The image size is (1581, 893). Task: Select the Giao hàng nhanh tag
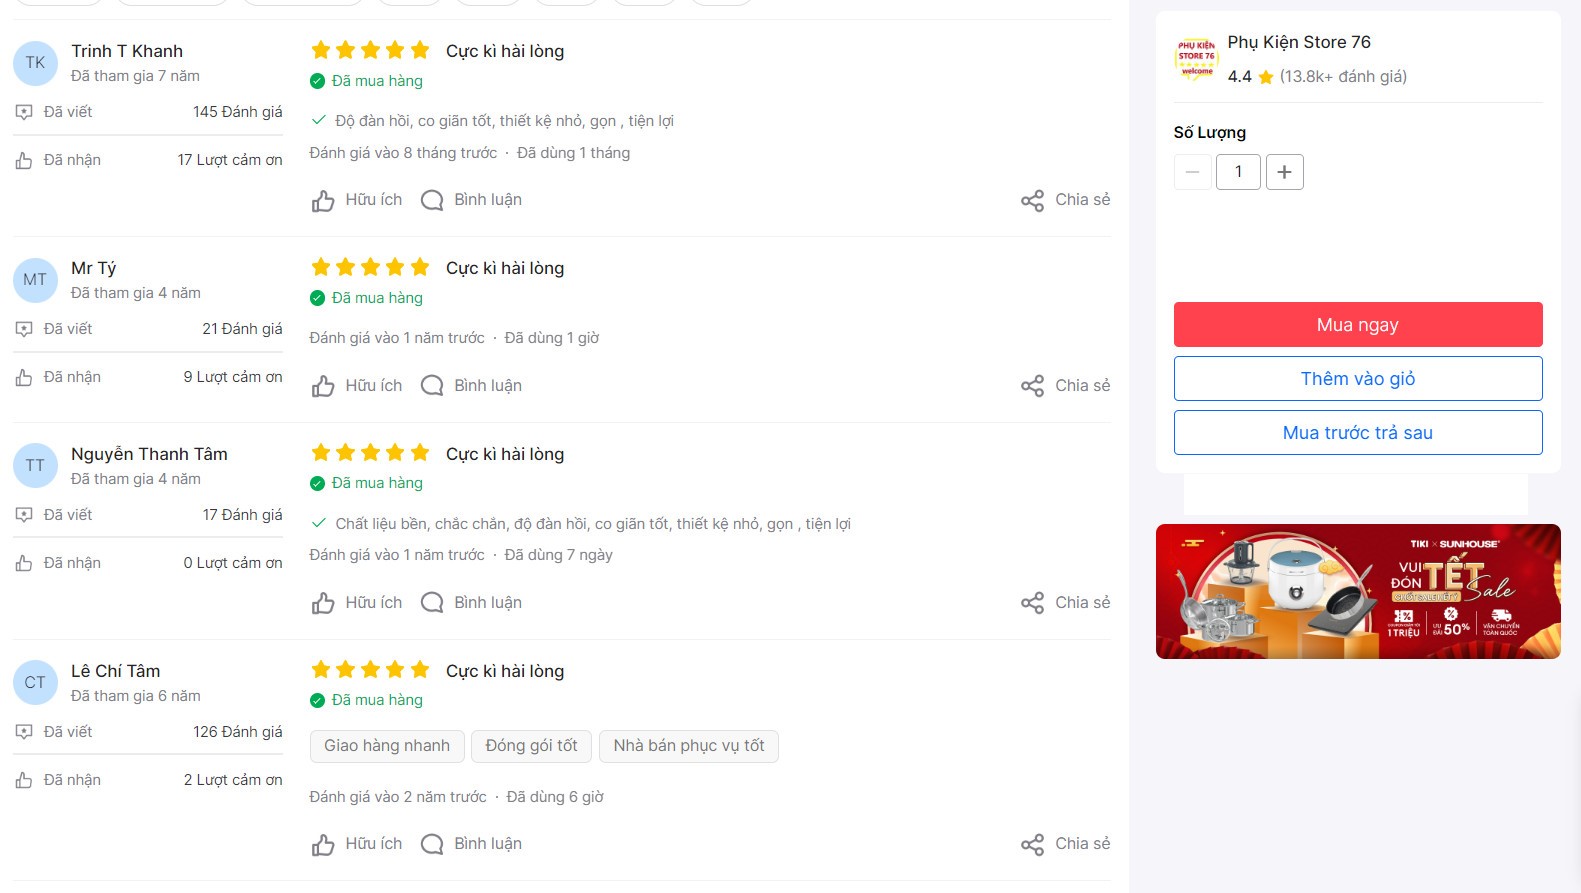click(387, 746)
